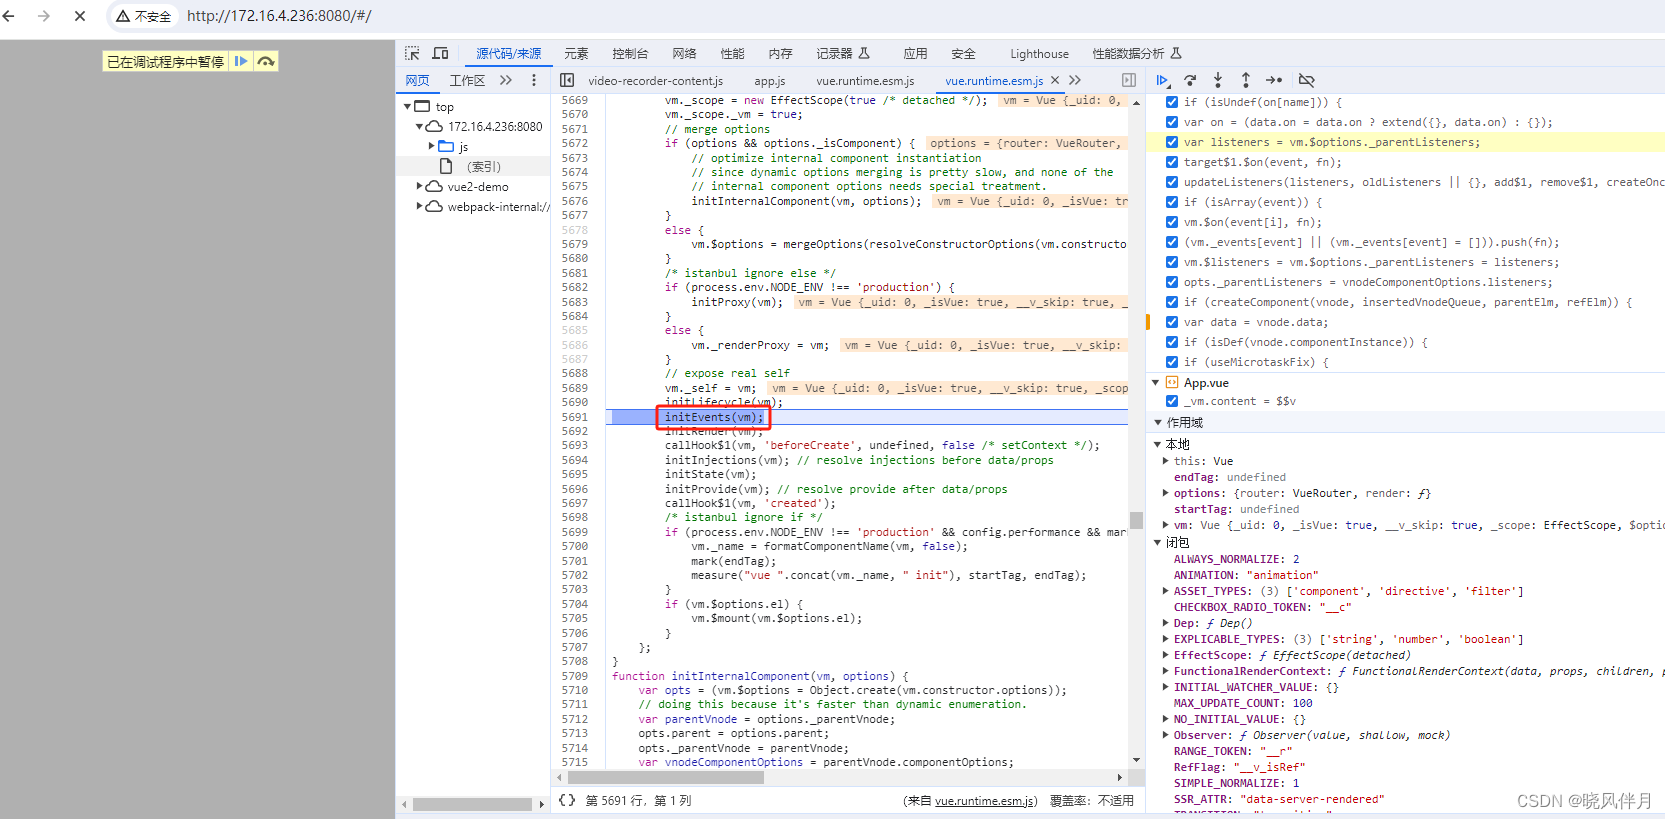
Task: Show more navigator tabs chevron
Action: tap(506, 80)
